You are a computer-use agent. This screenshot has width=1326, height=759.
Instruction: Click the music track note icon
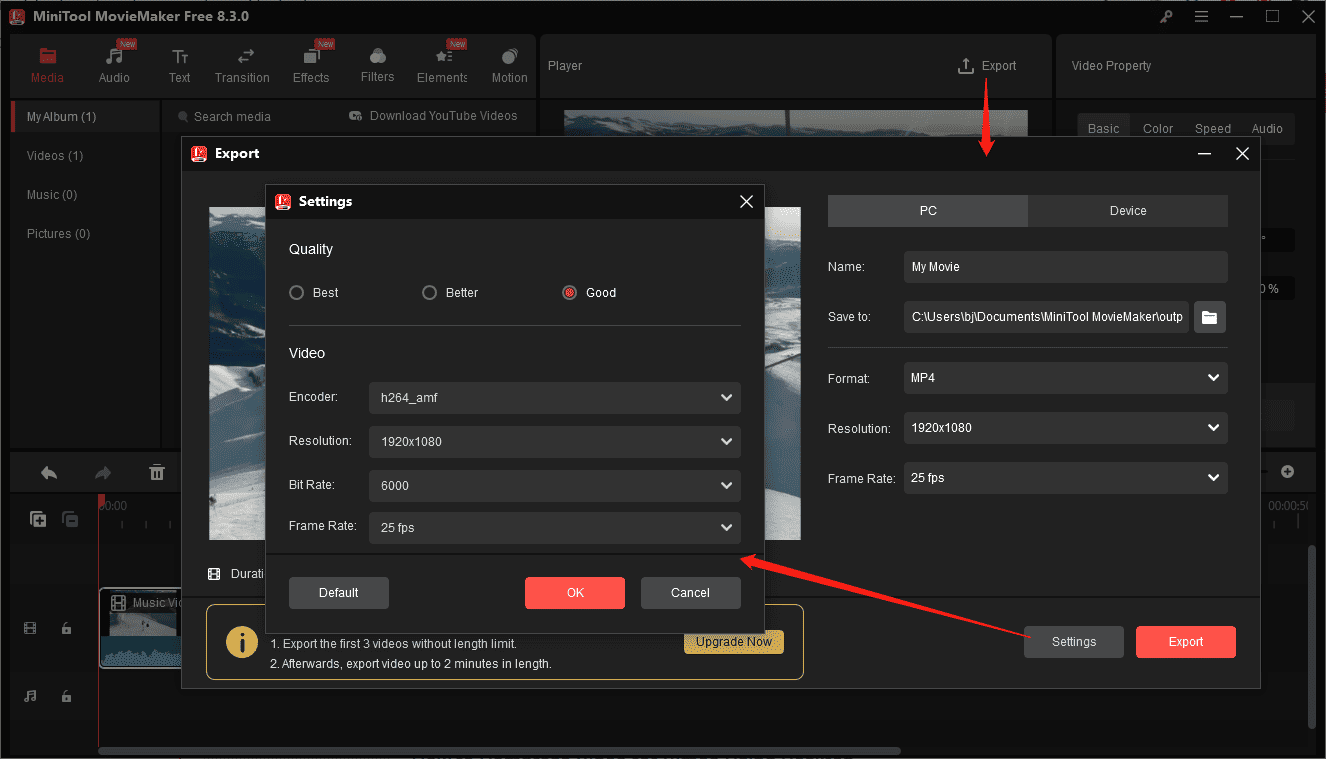point(30,696)
